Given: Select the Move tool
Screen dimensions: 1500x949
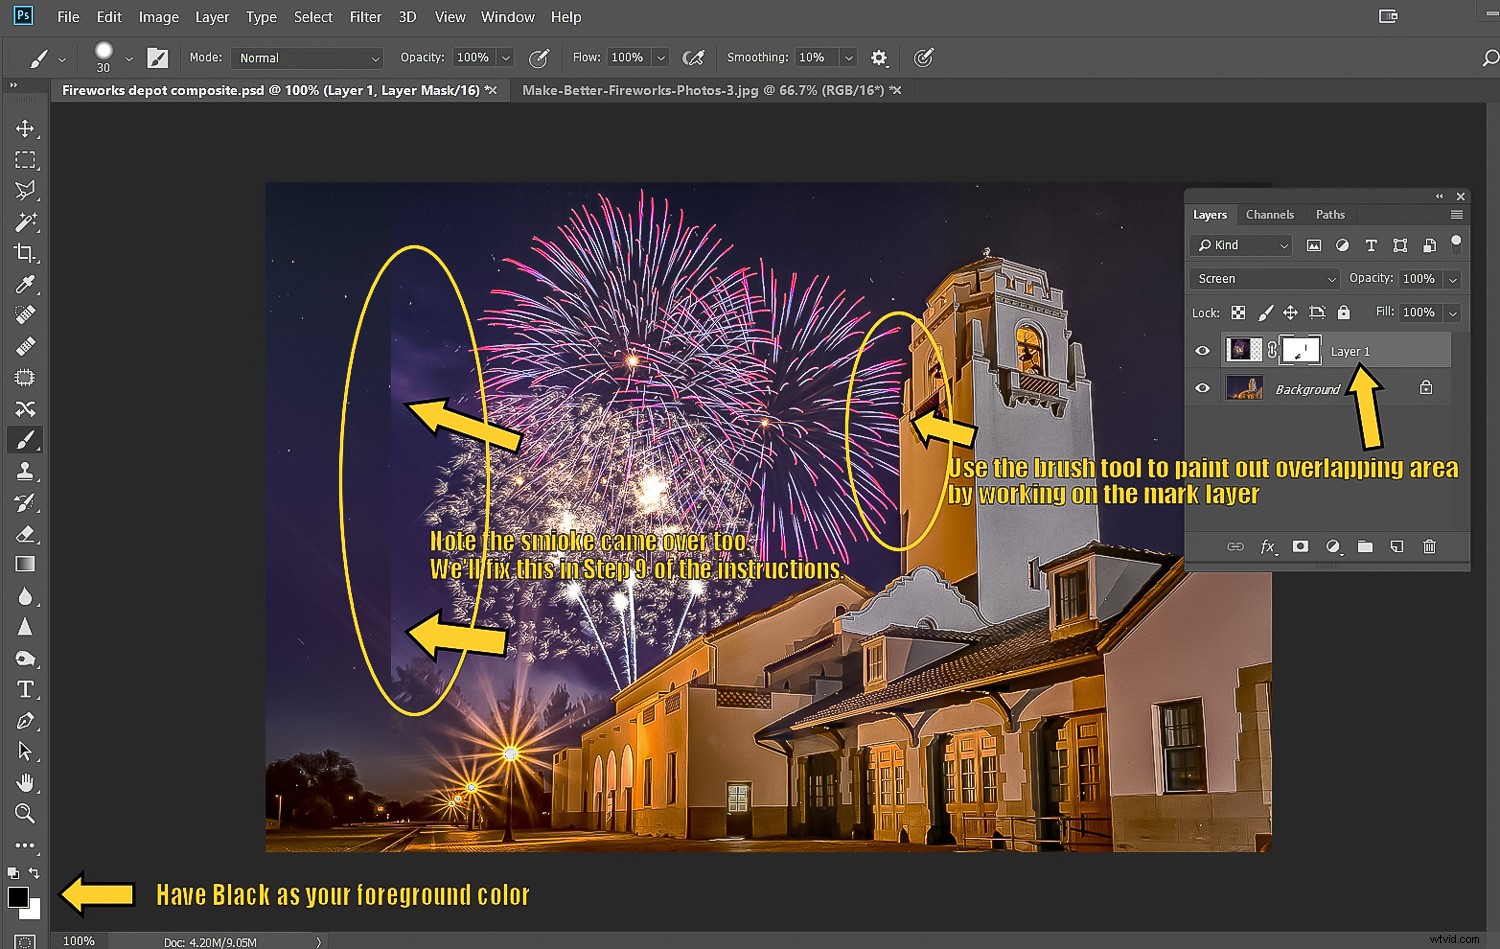Looking at the screenshot, I should pyautogui.click(x=25, y=128).
